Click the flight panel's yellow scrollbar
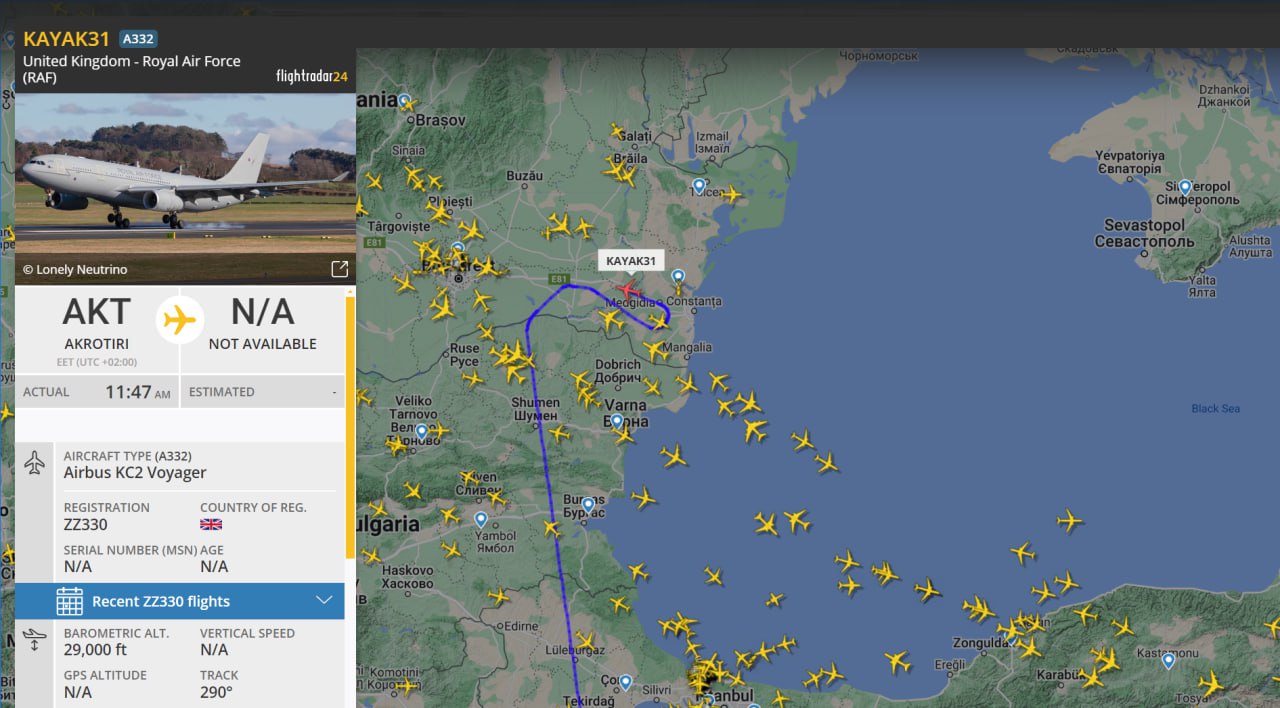 point(350,420)
